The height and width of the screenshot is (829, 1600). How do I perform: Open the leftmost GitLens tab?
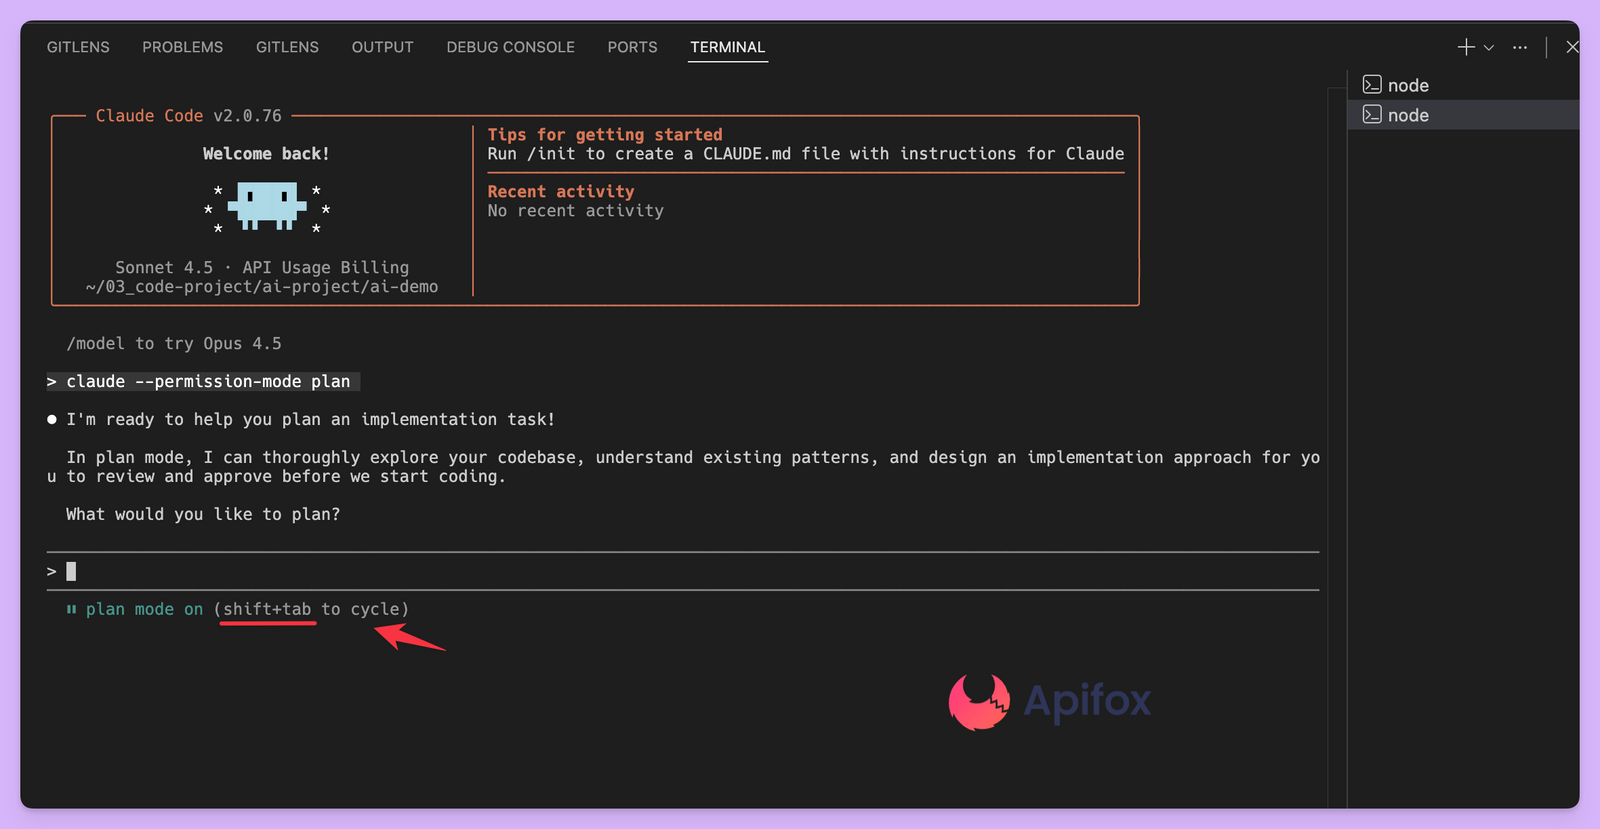(x=78, y=47)
